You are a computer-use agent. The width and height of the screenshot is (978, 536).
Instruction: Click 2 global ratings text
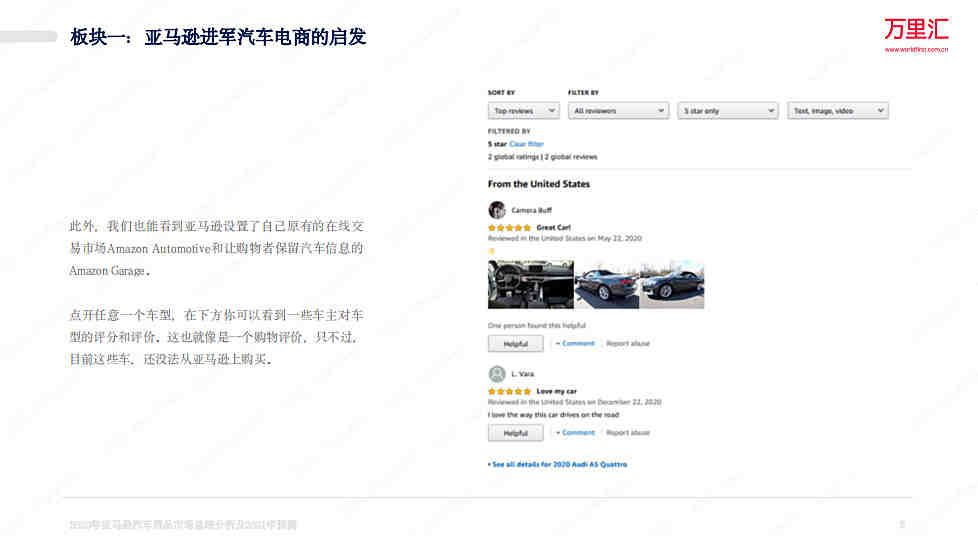click(x=513, y=157)
